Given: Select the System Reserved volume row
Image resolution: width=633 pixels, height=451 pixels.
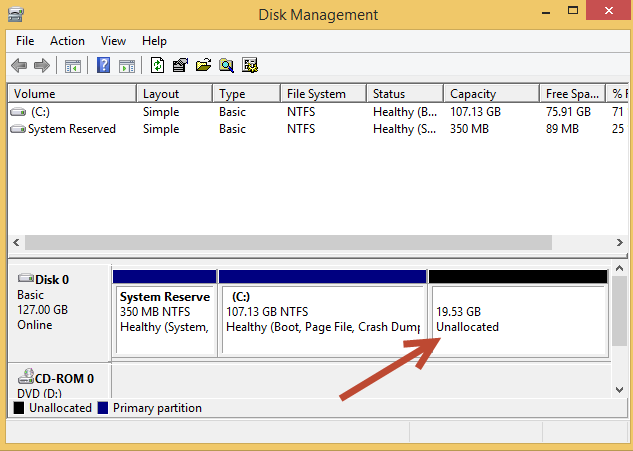Looking at the screenshot, I should pyautogui.click(x=70, y=129).
